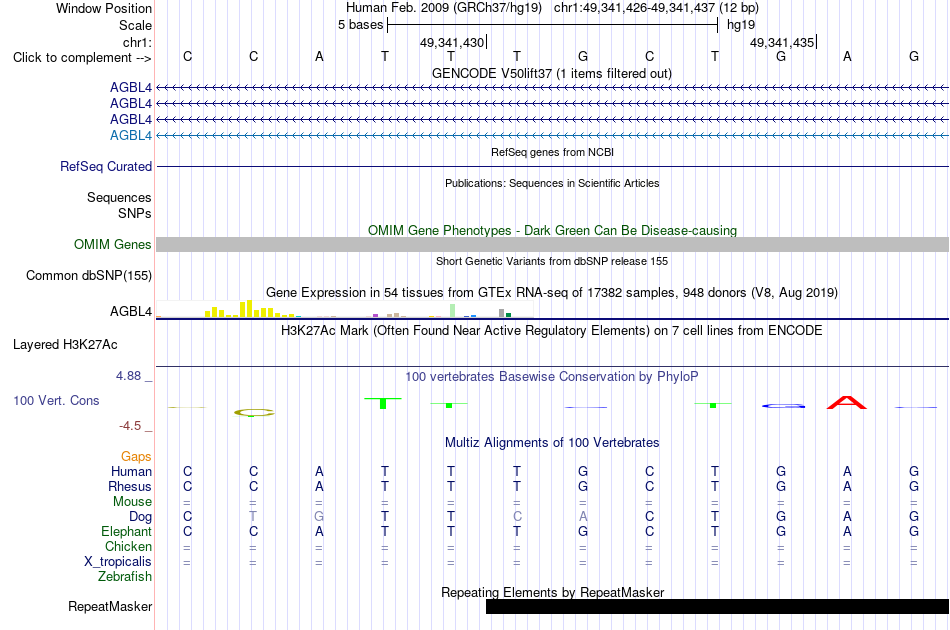Click the red A logo in PhyloP track
This screenshot has height=630, width=950.
tap(847, 402)
